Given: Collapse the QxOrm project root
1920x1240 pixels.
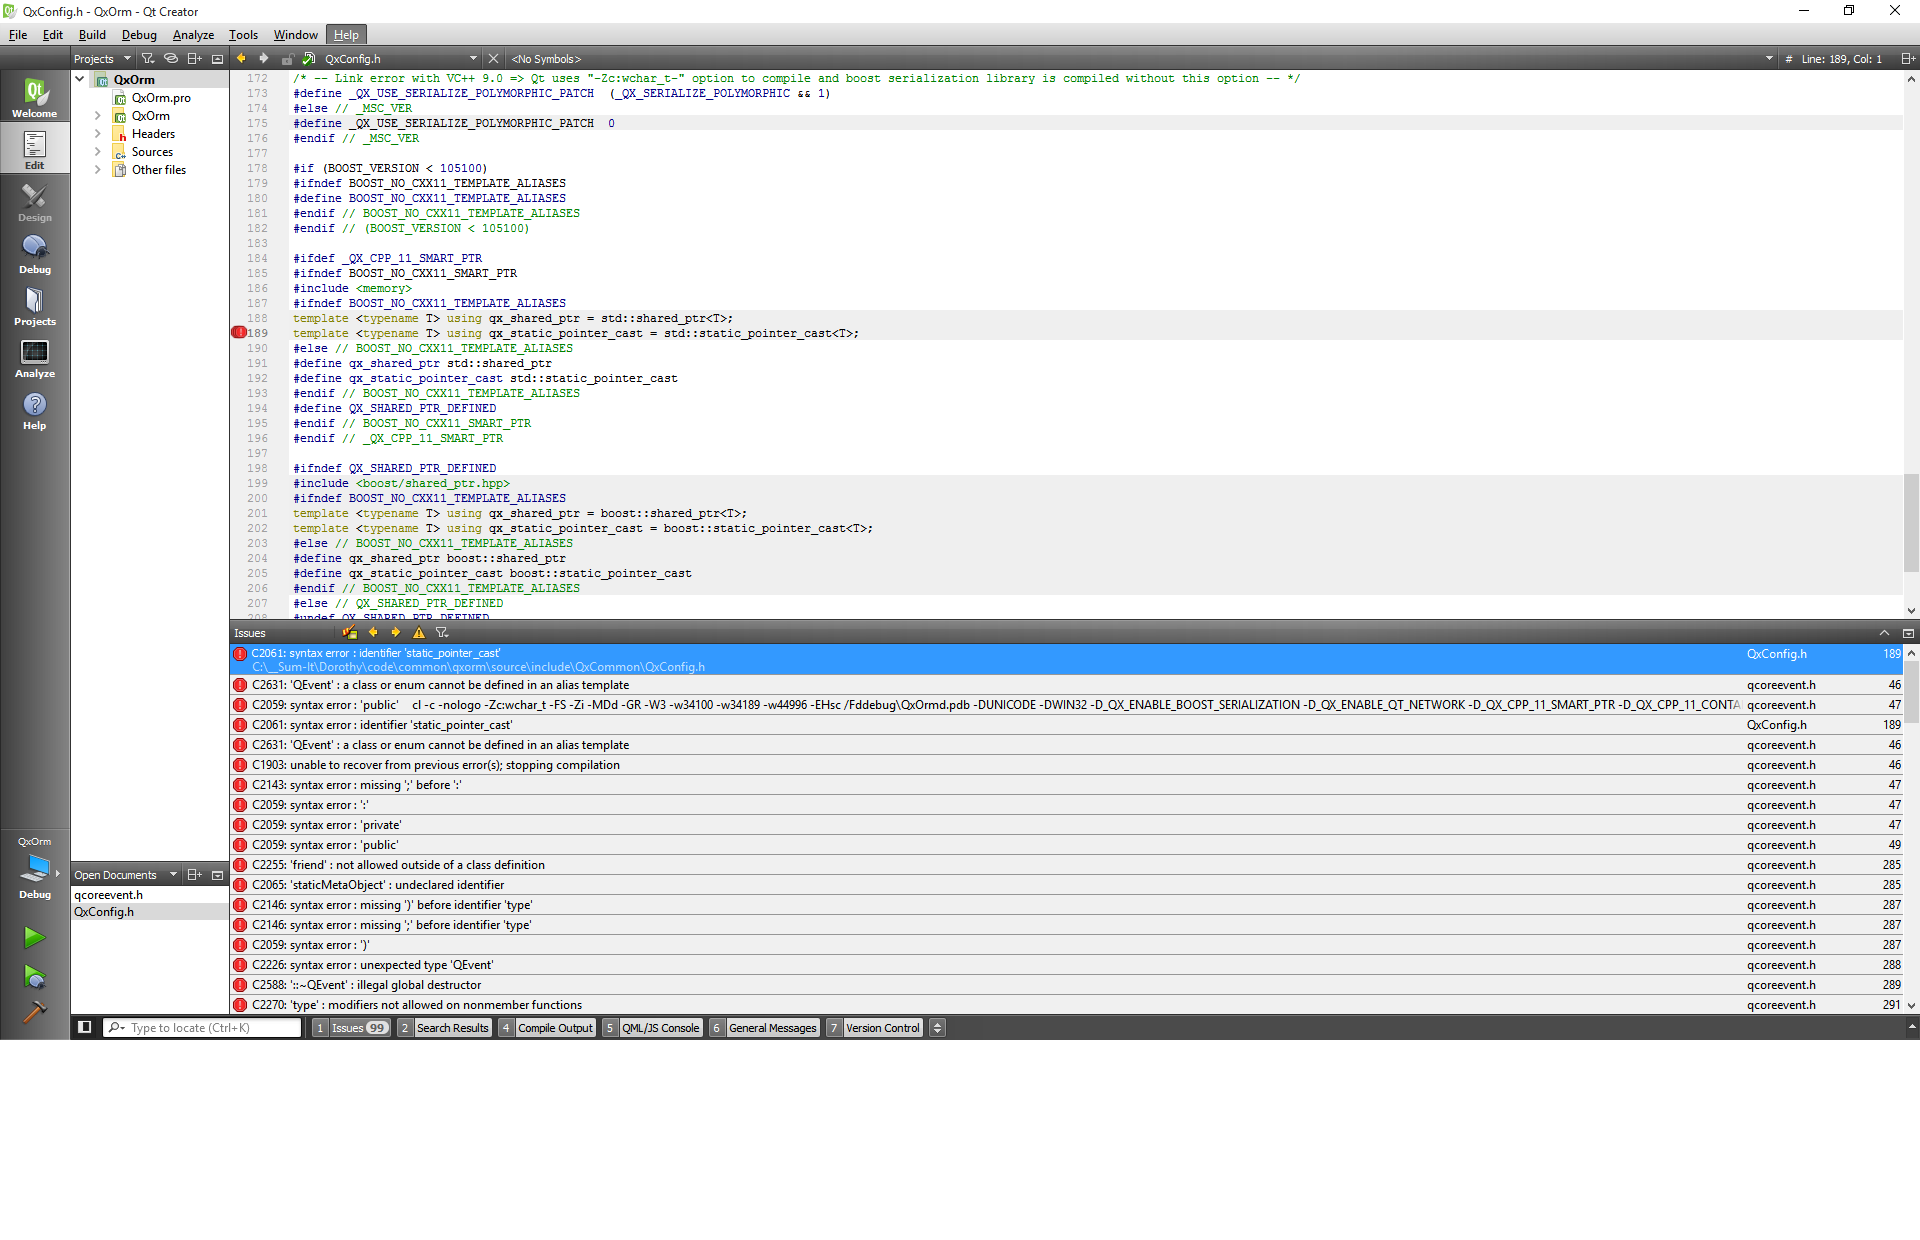Looking at the screenshot, I should tap(80, 79).
